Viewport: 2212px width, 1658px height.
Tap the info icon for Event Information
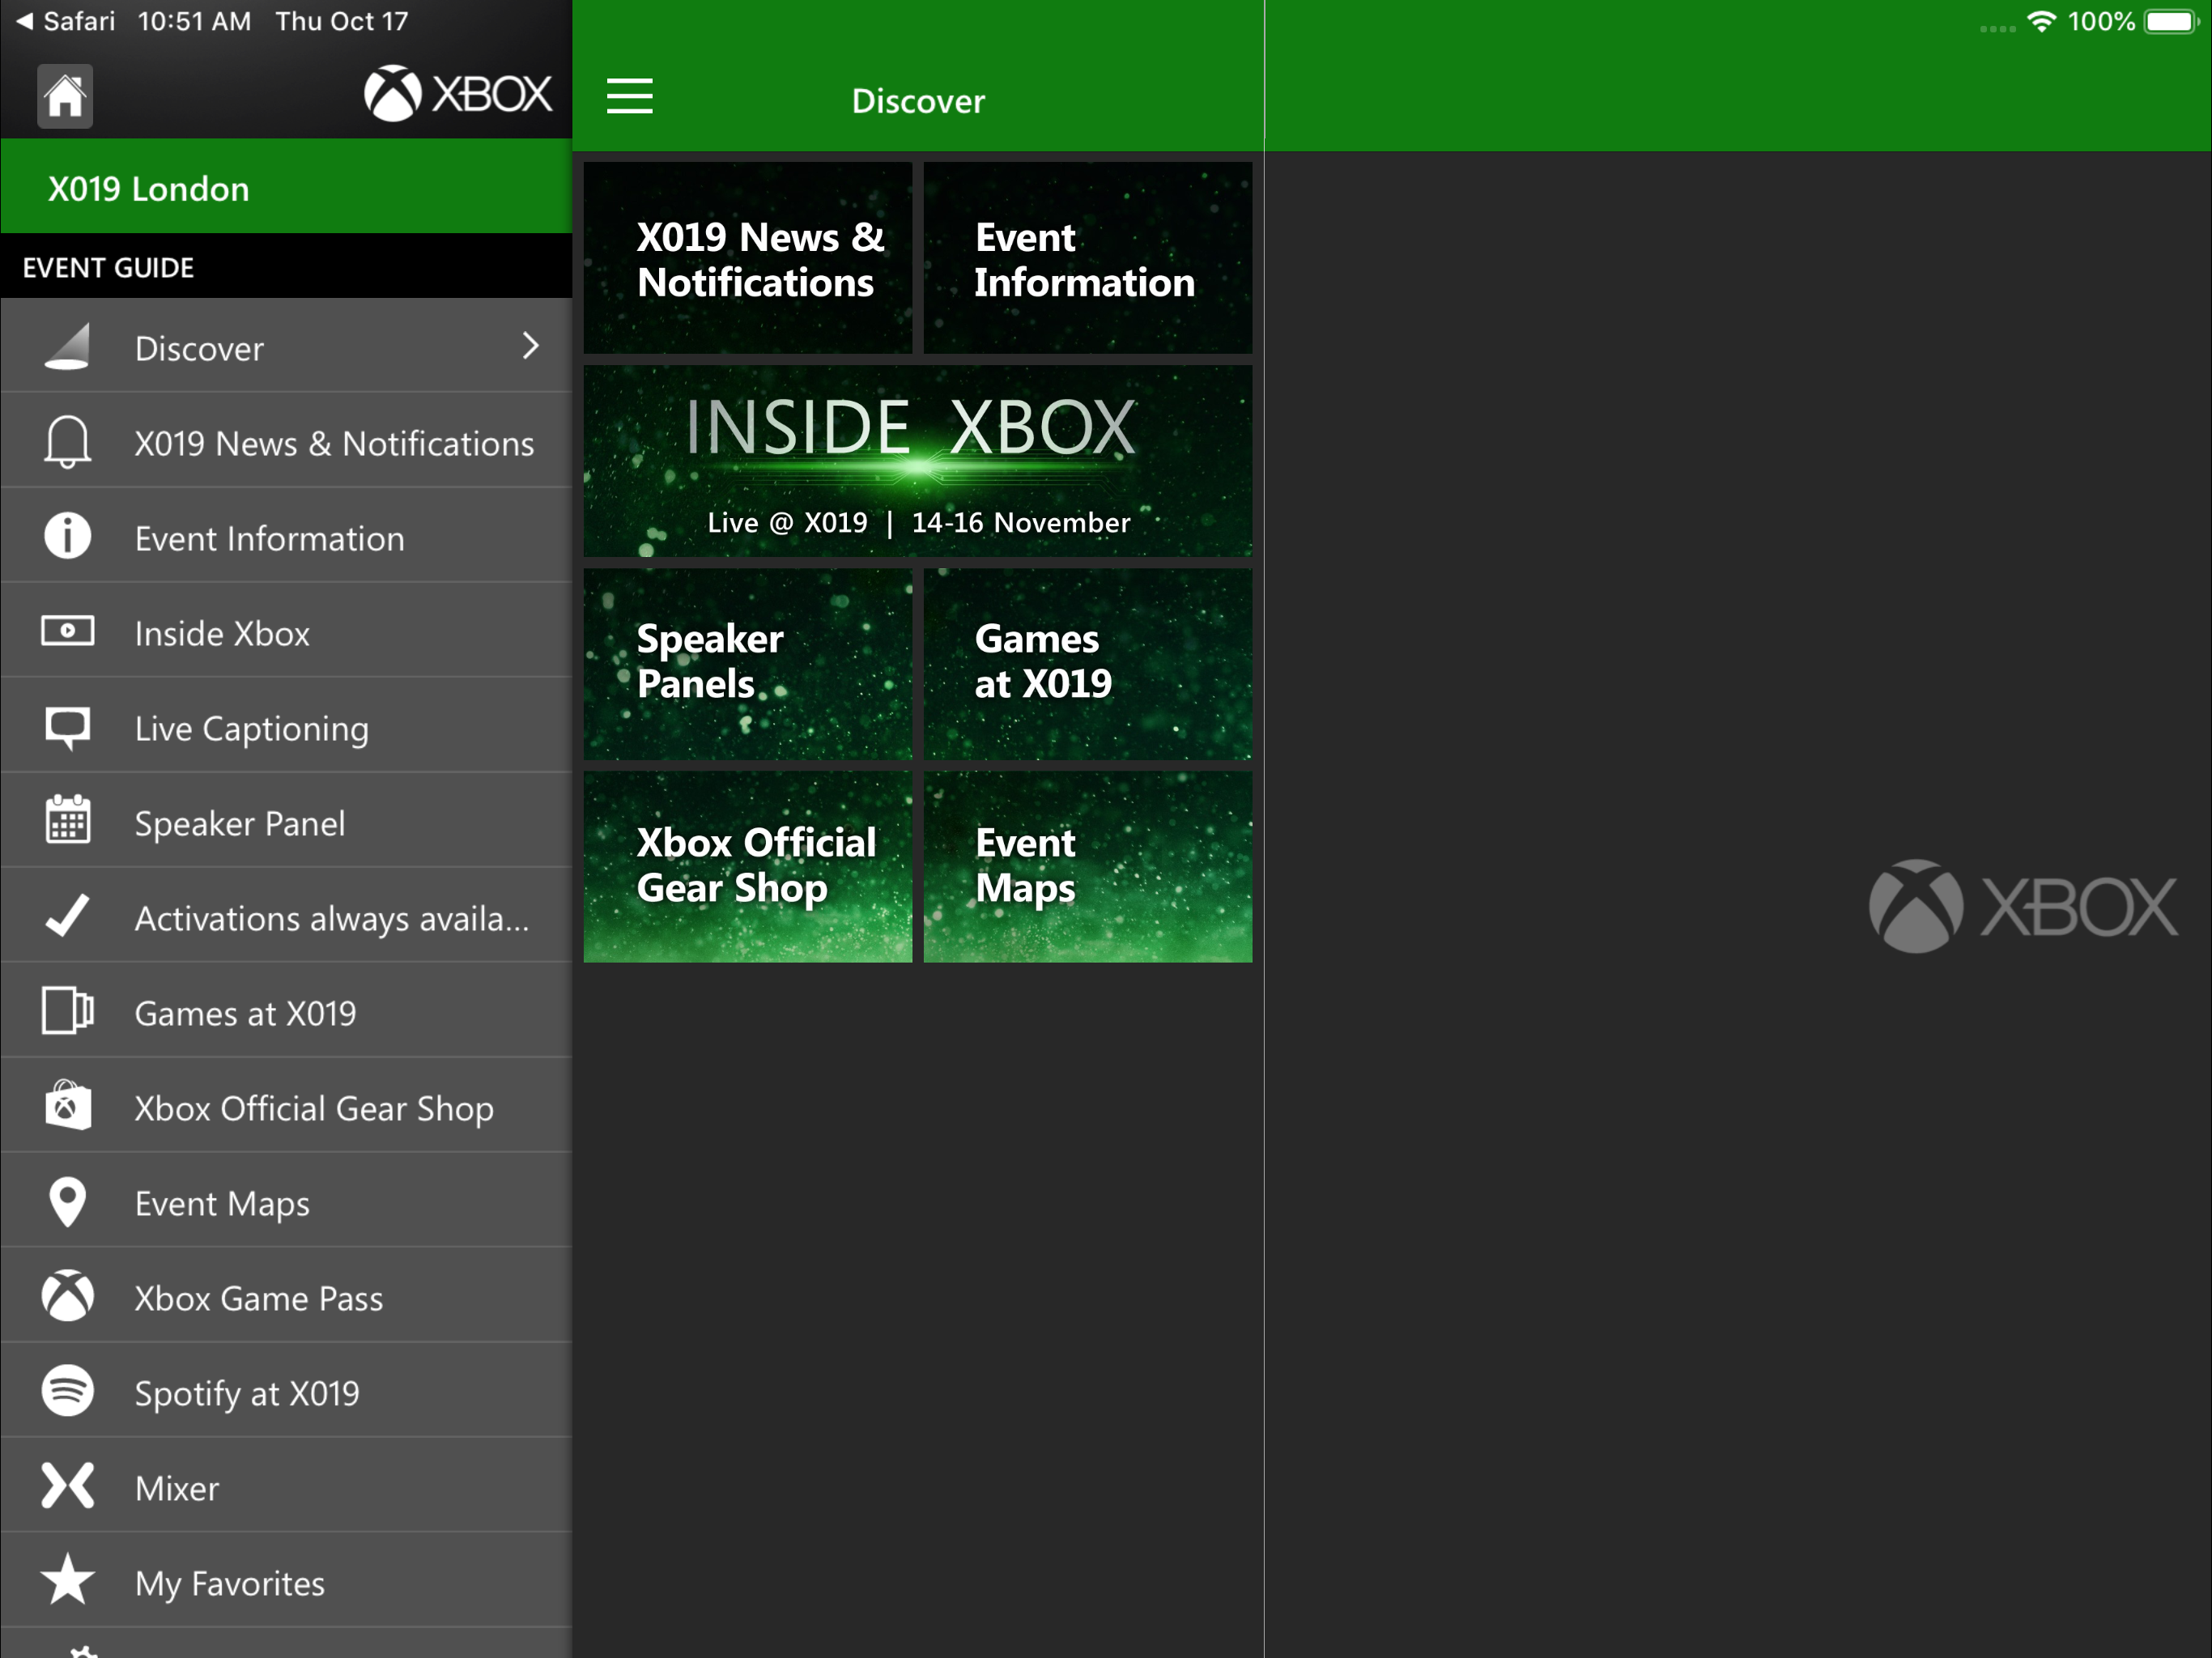pyautogui.click(x=67, y=536)
